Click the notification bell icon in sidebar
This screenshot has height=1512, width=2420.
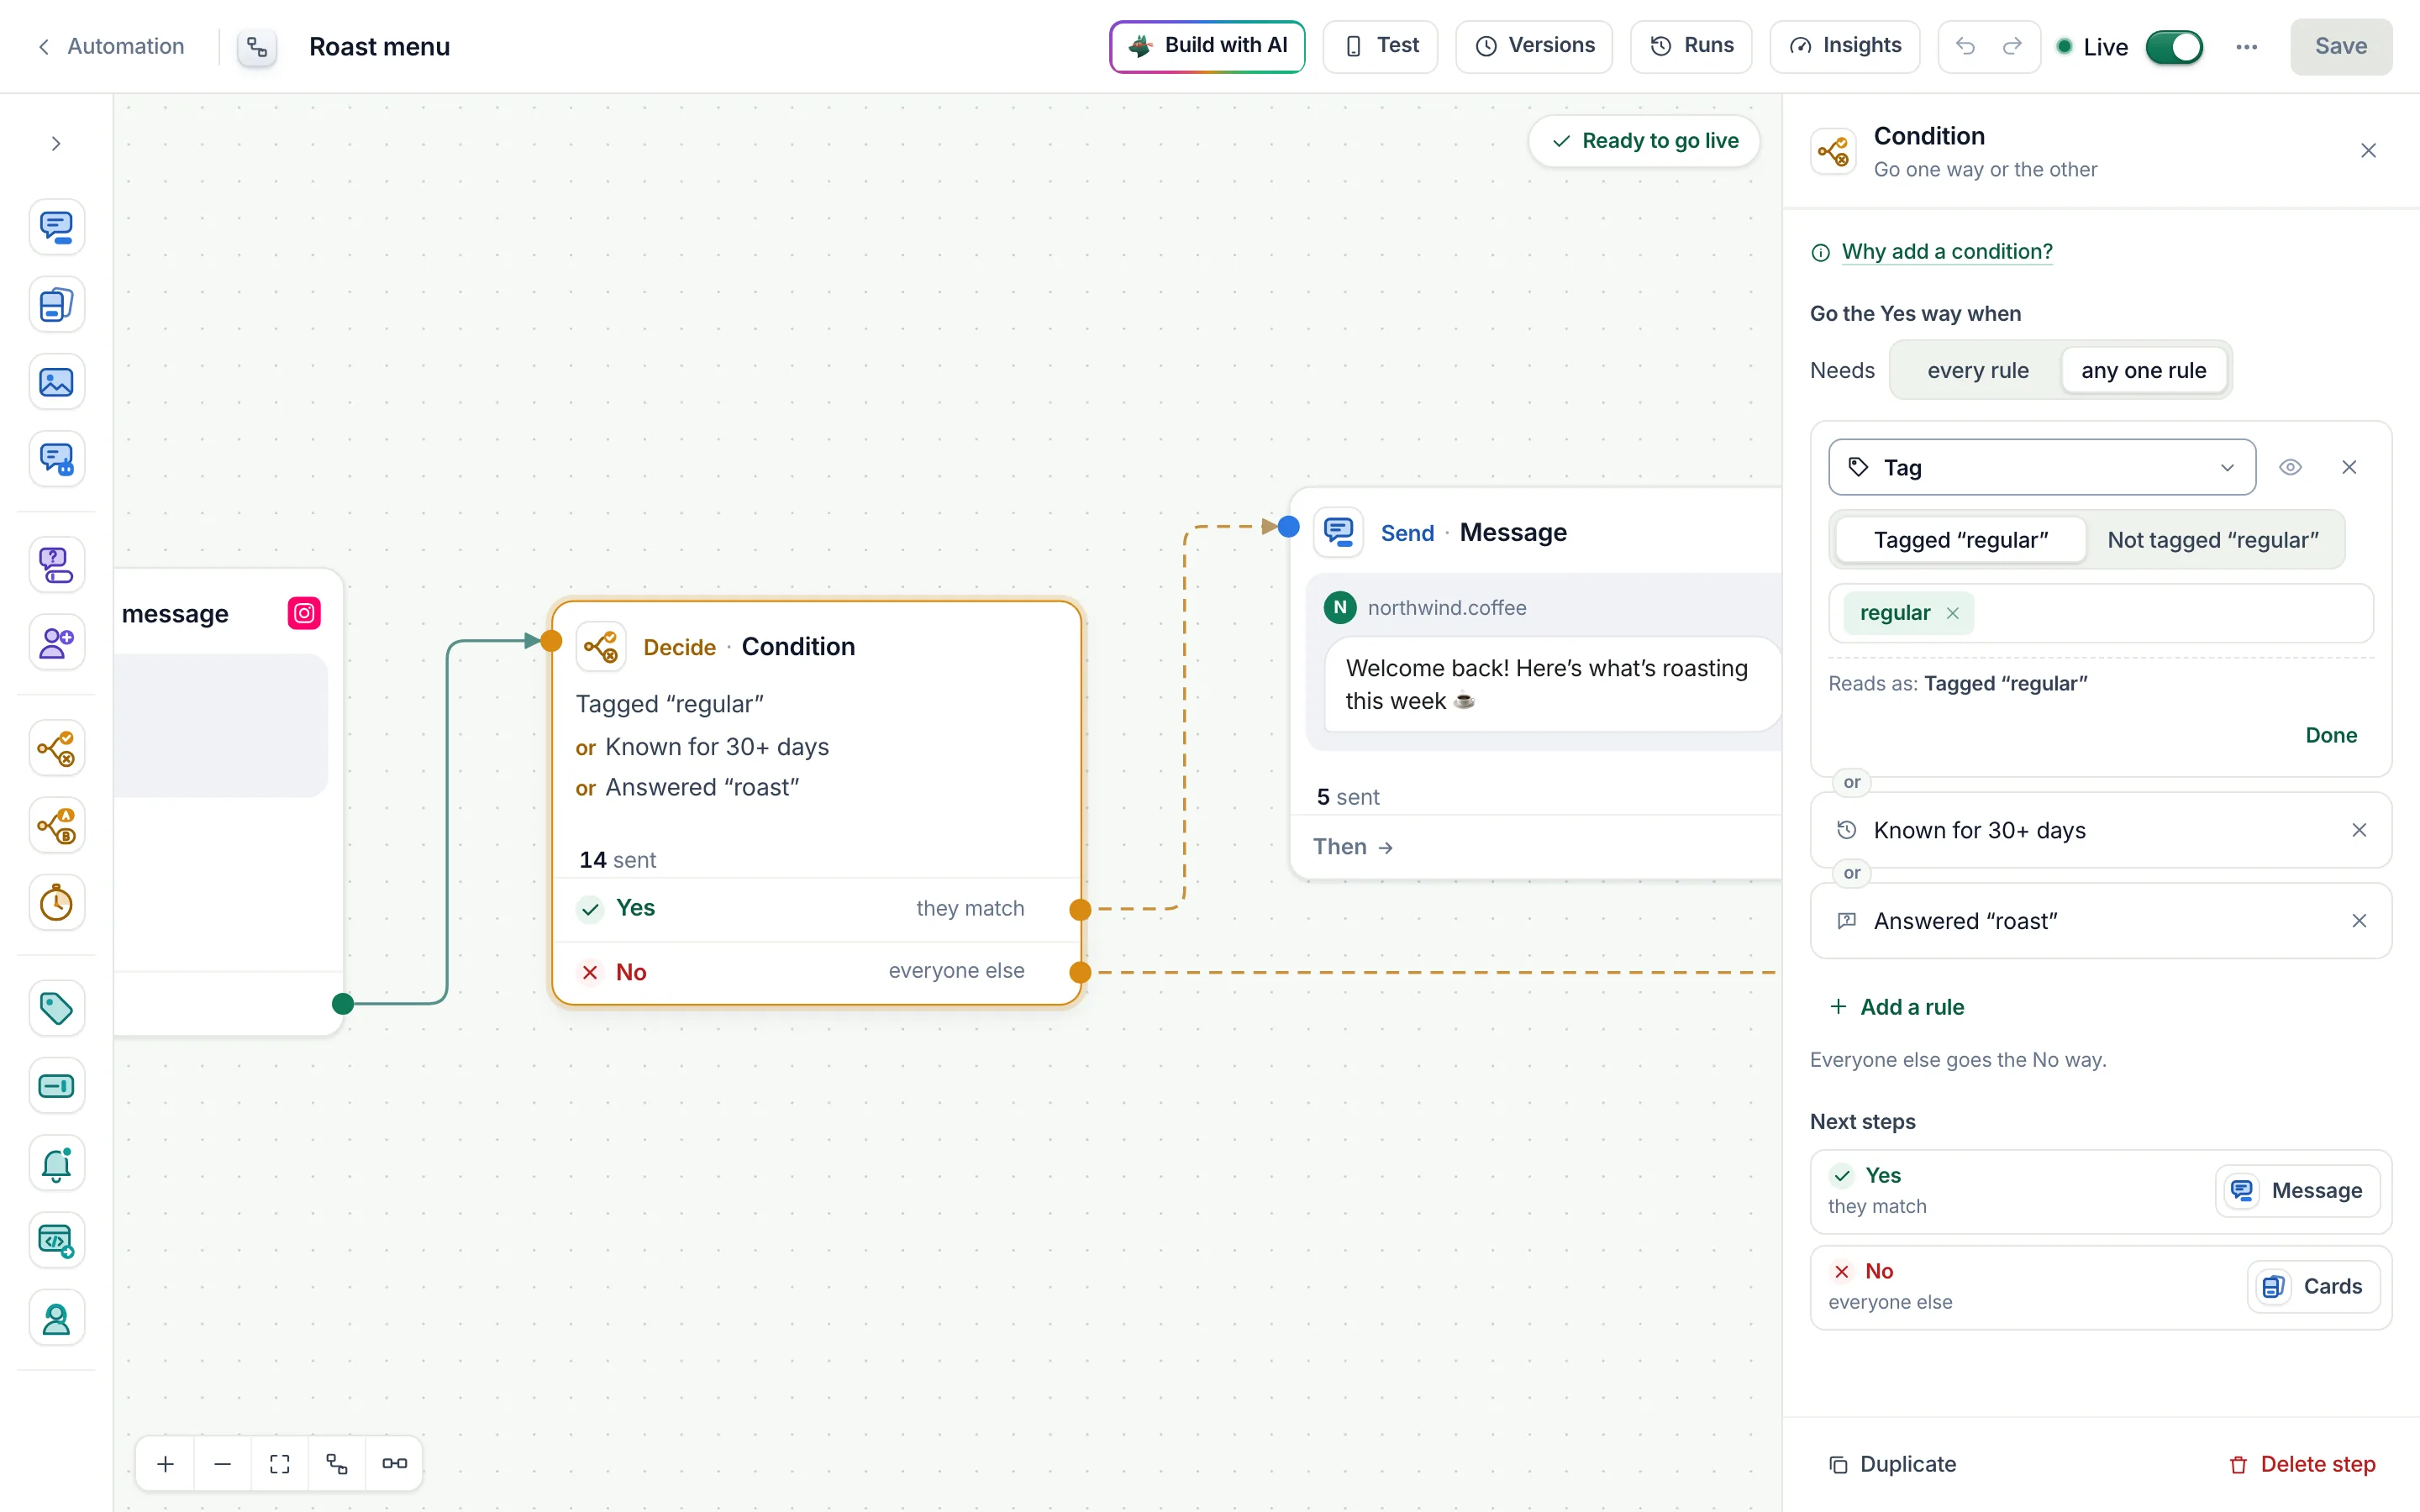coord(56,1163)
